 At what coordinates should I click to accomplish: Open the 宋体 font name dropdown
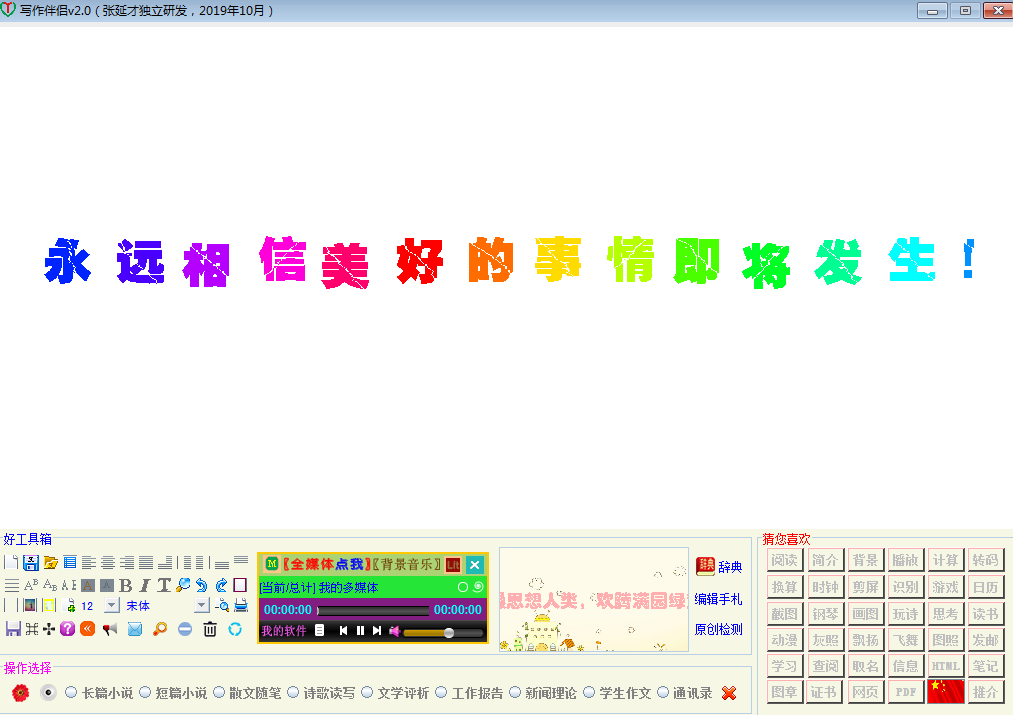[202, 606]
